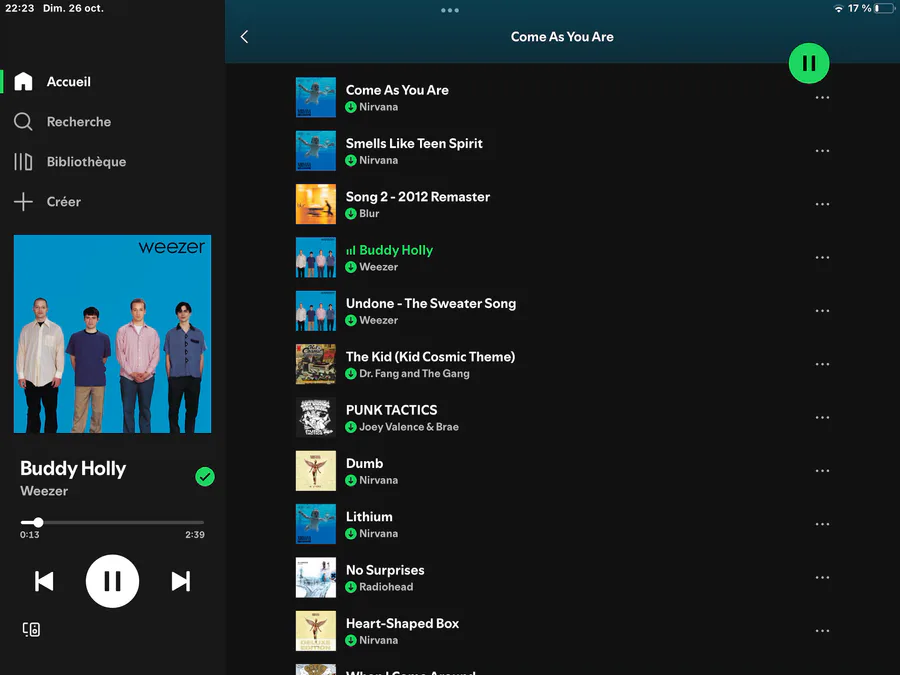Open options for Song 2 - 2012 Remaster
Image resolution: width=900 pixels, height=675 pixels.
[x=822, y=204]
